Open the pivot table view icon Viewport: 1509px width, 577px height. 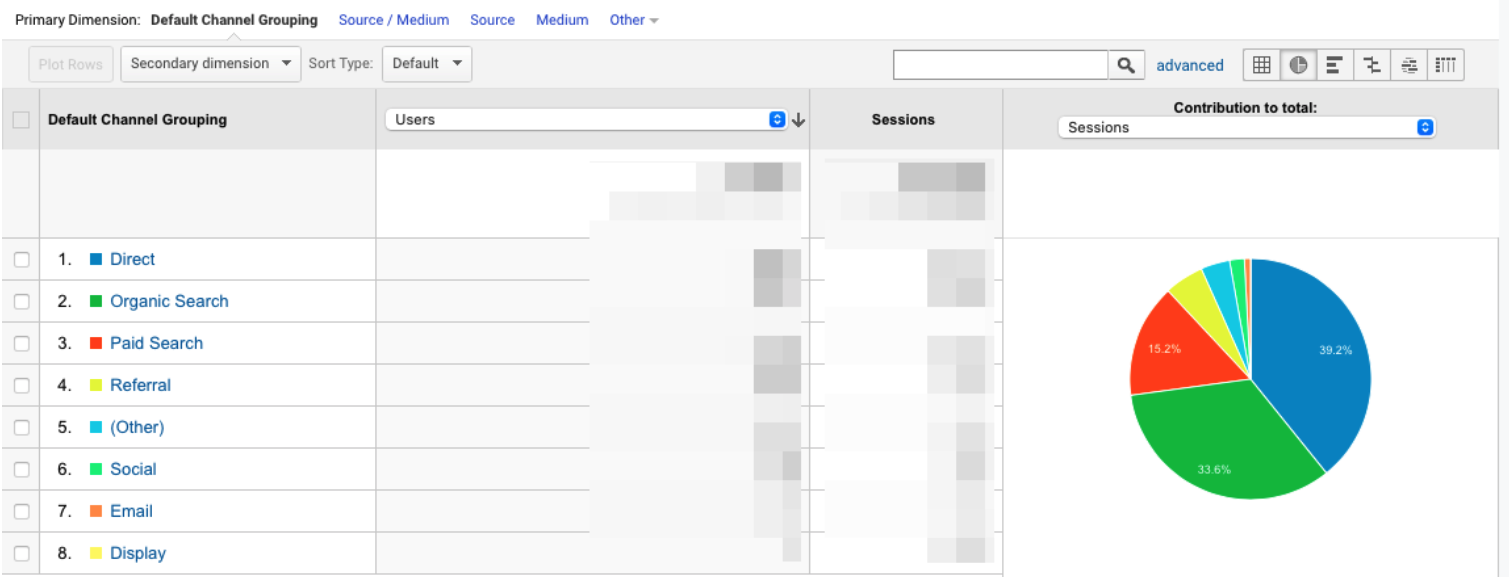[x=1445, y=65]
